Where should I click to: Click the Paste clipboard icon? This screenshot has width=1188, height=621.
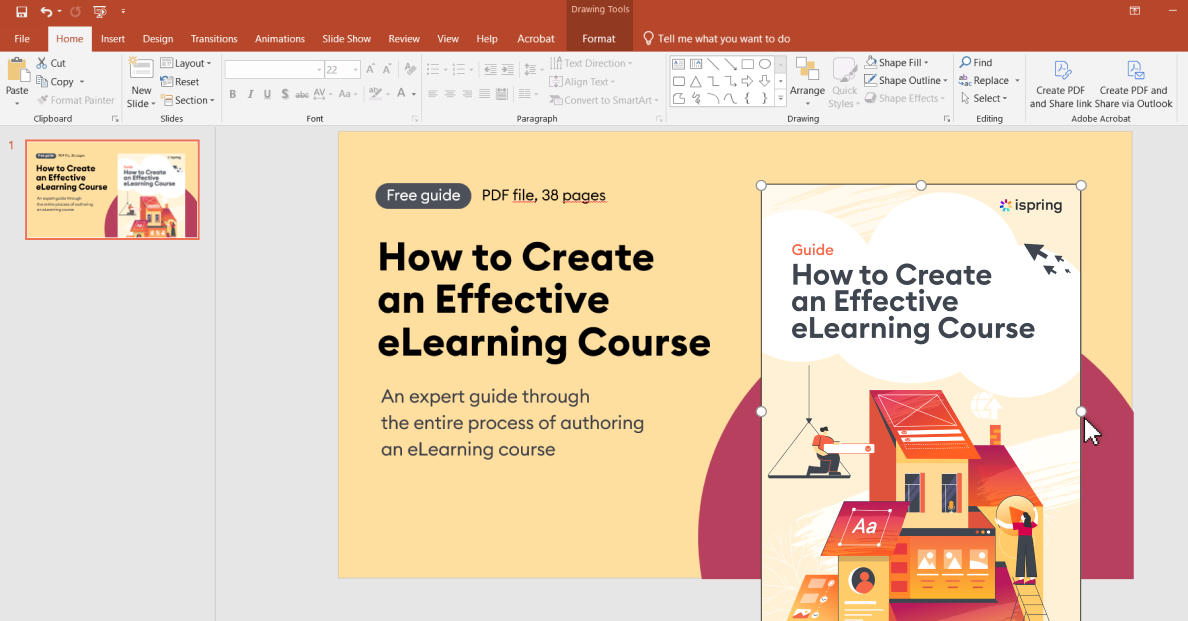coord(17,71)
